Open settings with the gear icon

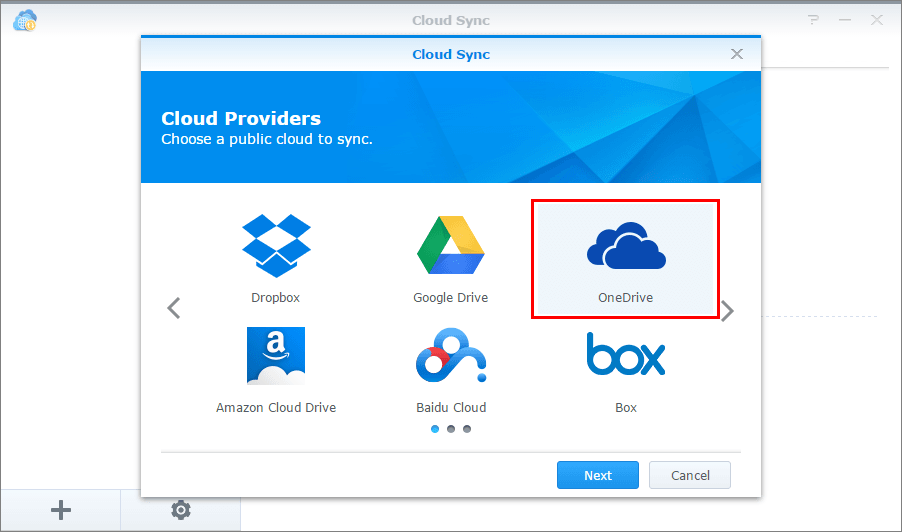point(181,510)
